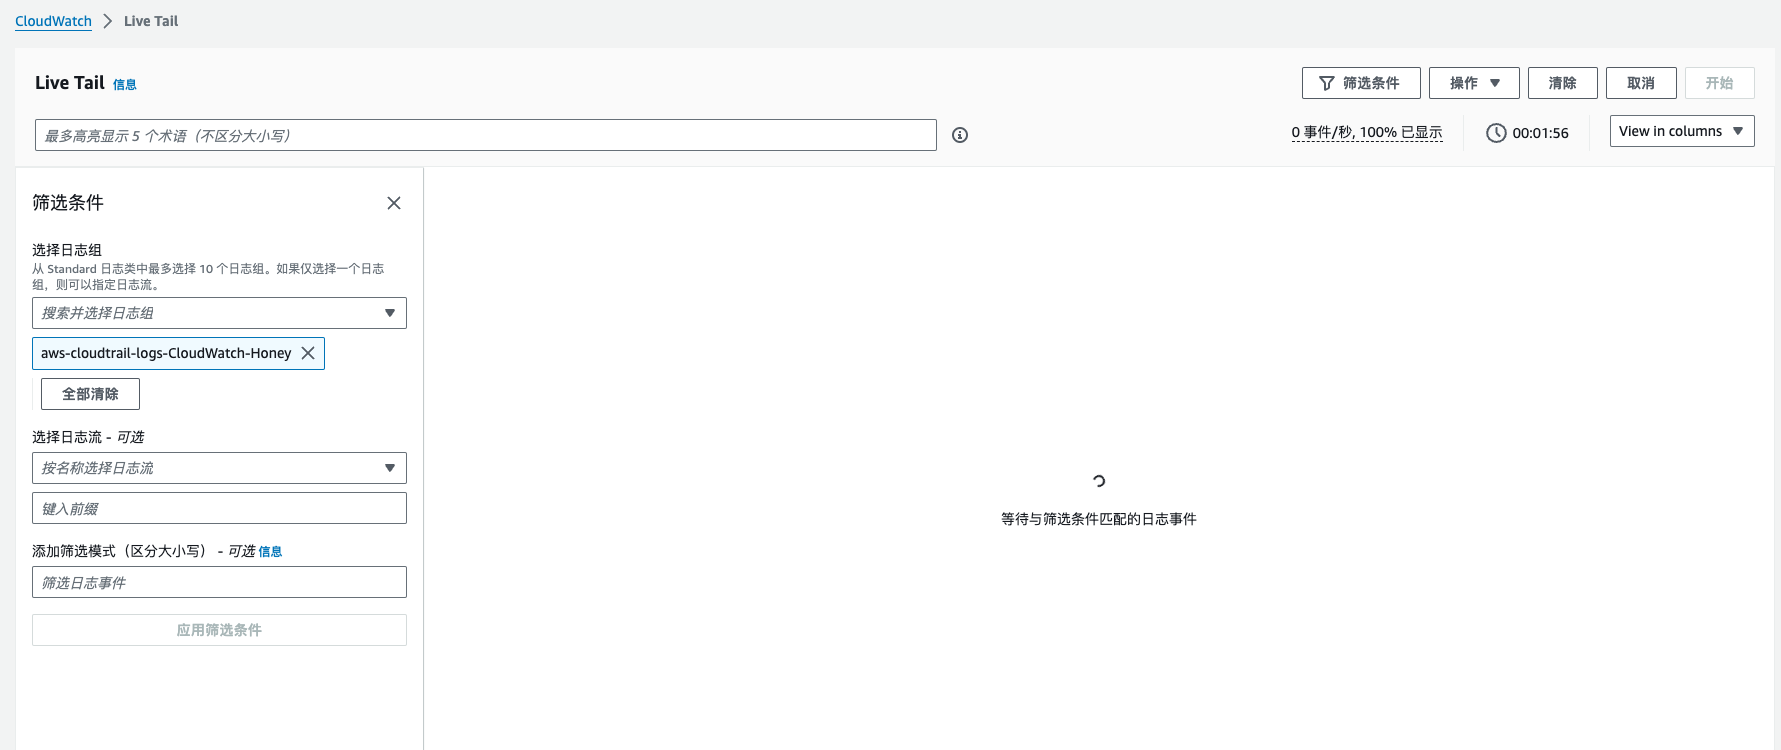The height and width of the screenshot is (750, 1781).
Task: Focus the 键入前缀 prefix input field
Action: tap(219, 508)
